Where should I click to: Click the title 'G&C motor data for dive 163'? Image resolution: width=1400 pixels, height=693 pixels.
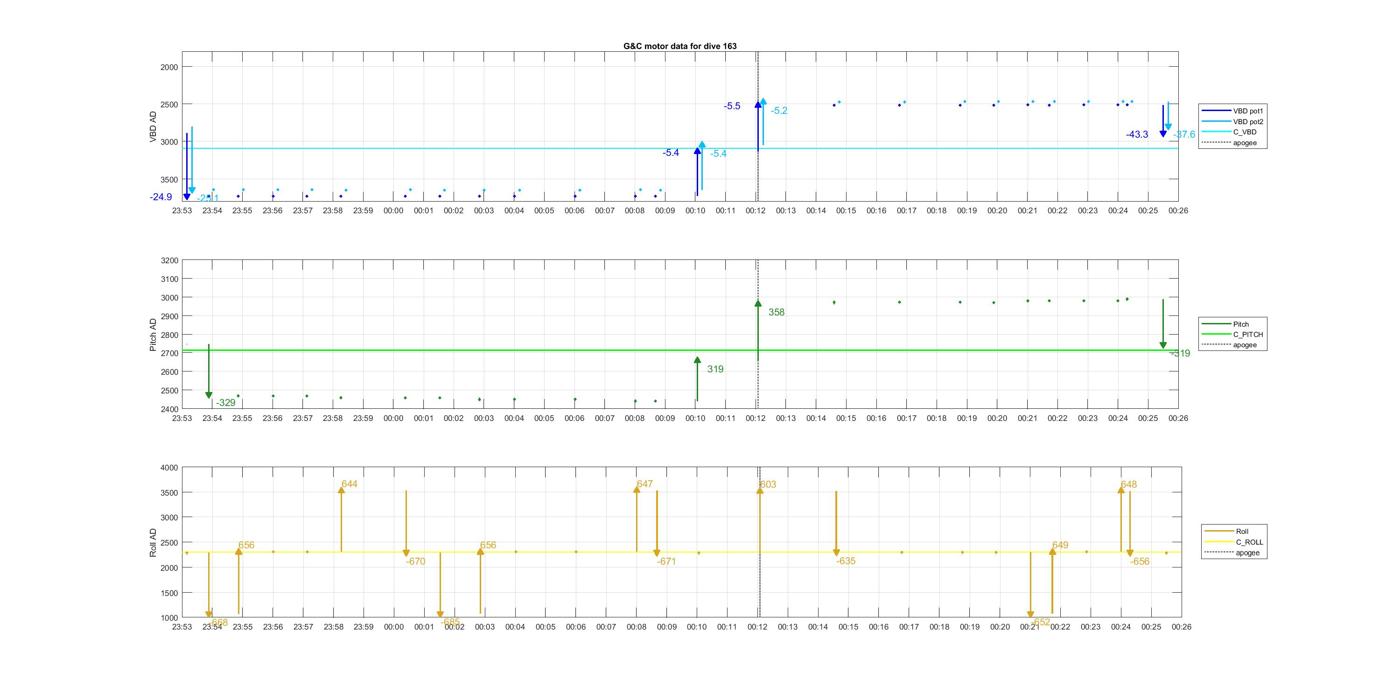pyautogui.click(x=680, y=46)
